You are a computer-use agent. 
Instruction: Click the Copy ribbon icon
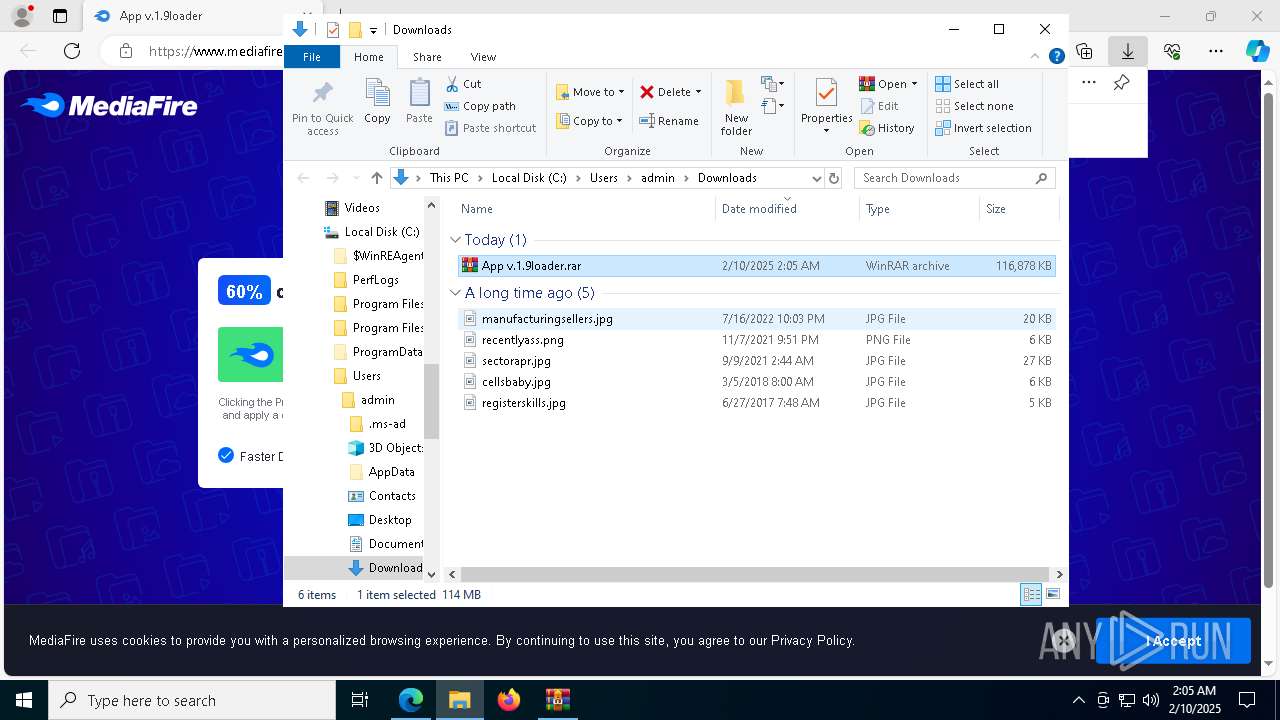pos(377,102)
